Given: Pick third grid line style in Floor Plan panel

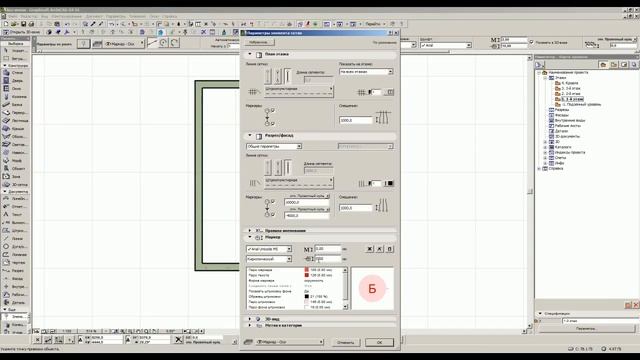Looking at the screenshot, I should pyautogui.click(x=288, y=76).
